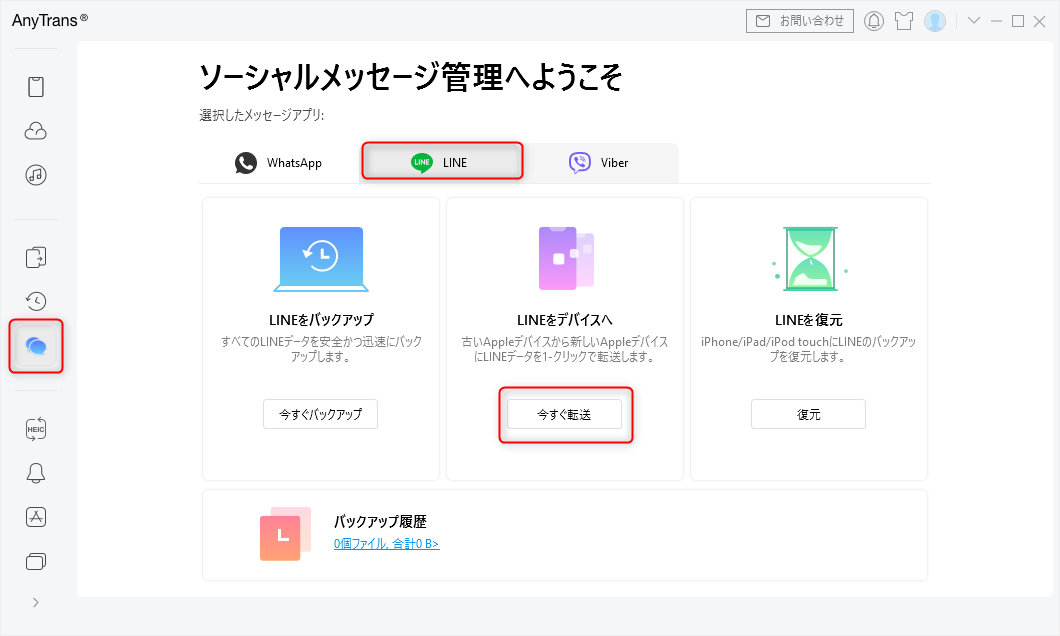The height and width of the screenshot is (636, 1060).
Task: Click the LINEをデバイスへ heading
Action: (564, 320)
